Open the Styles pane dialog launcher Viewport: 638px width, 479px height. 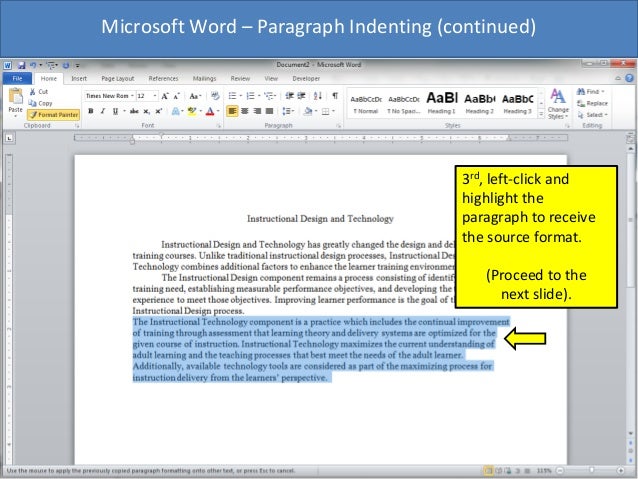coord(567,126)
